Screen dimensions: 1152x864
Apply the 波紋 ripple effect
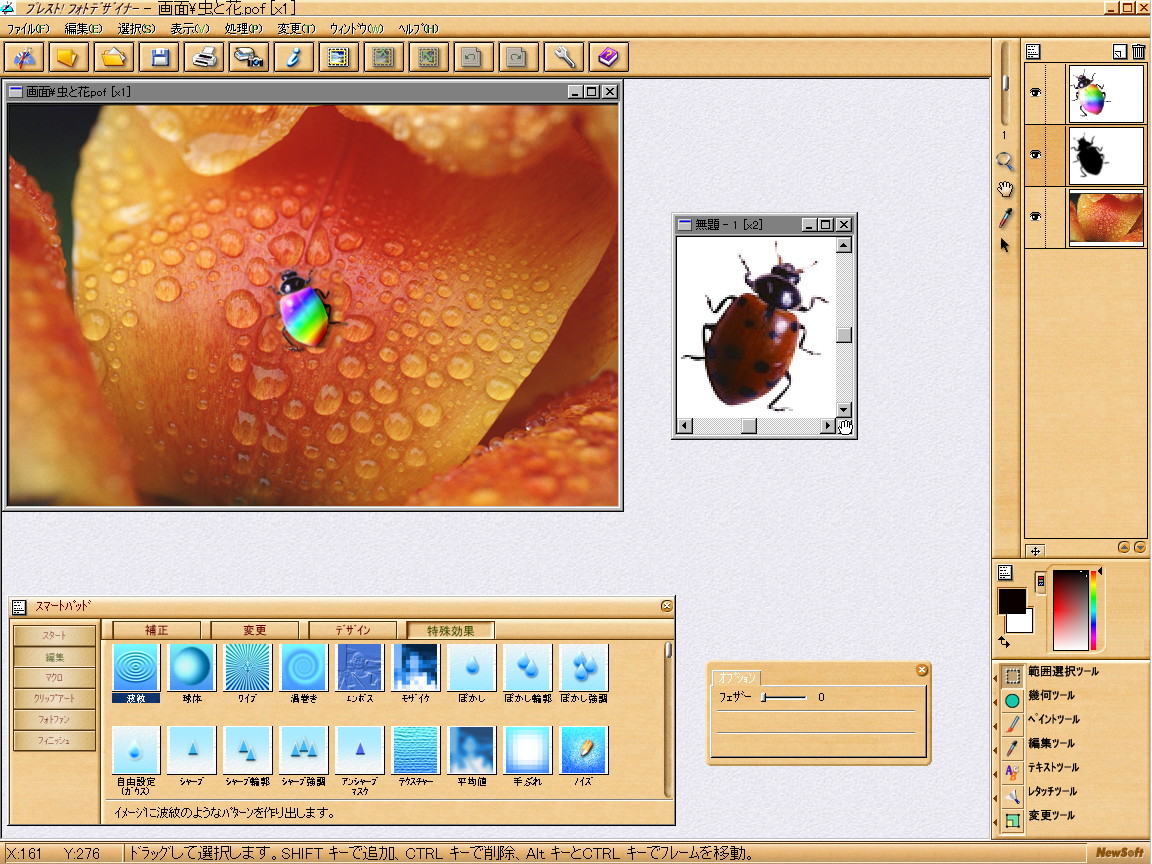point(136,667)
